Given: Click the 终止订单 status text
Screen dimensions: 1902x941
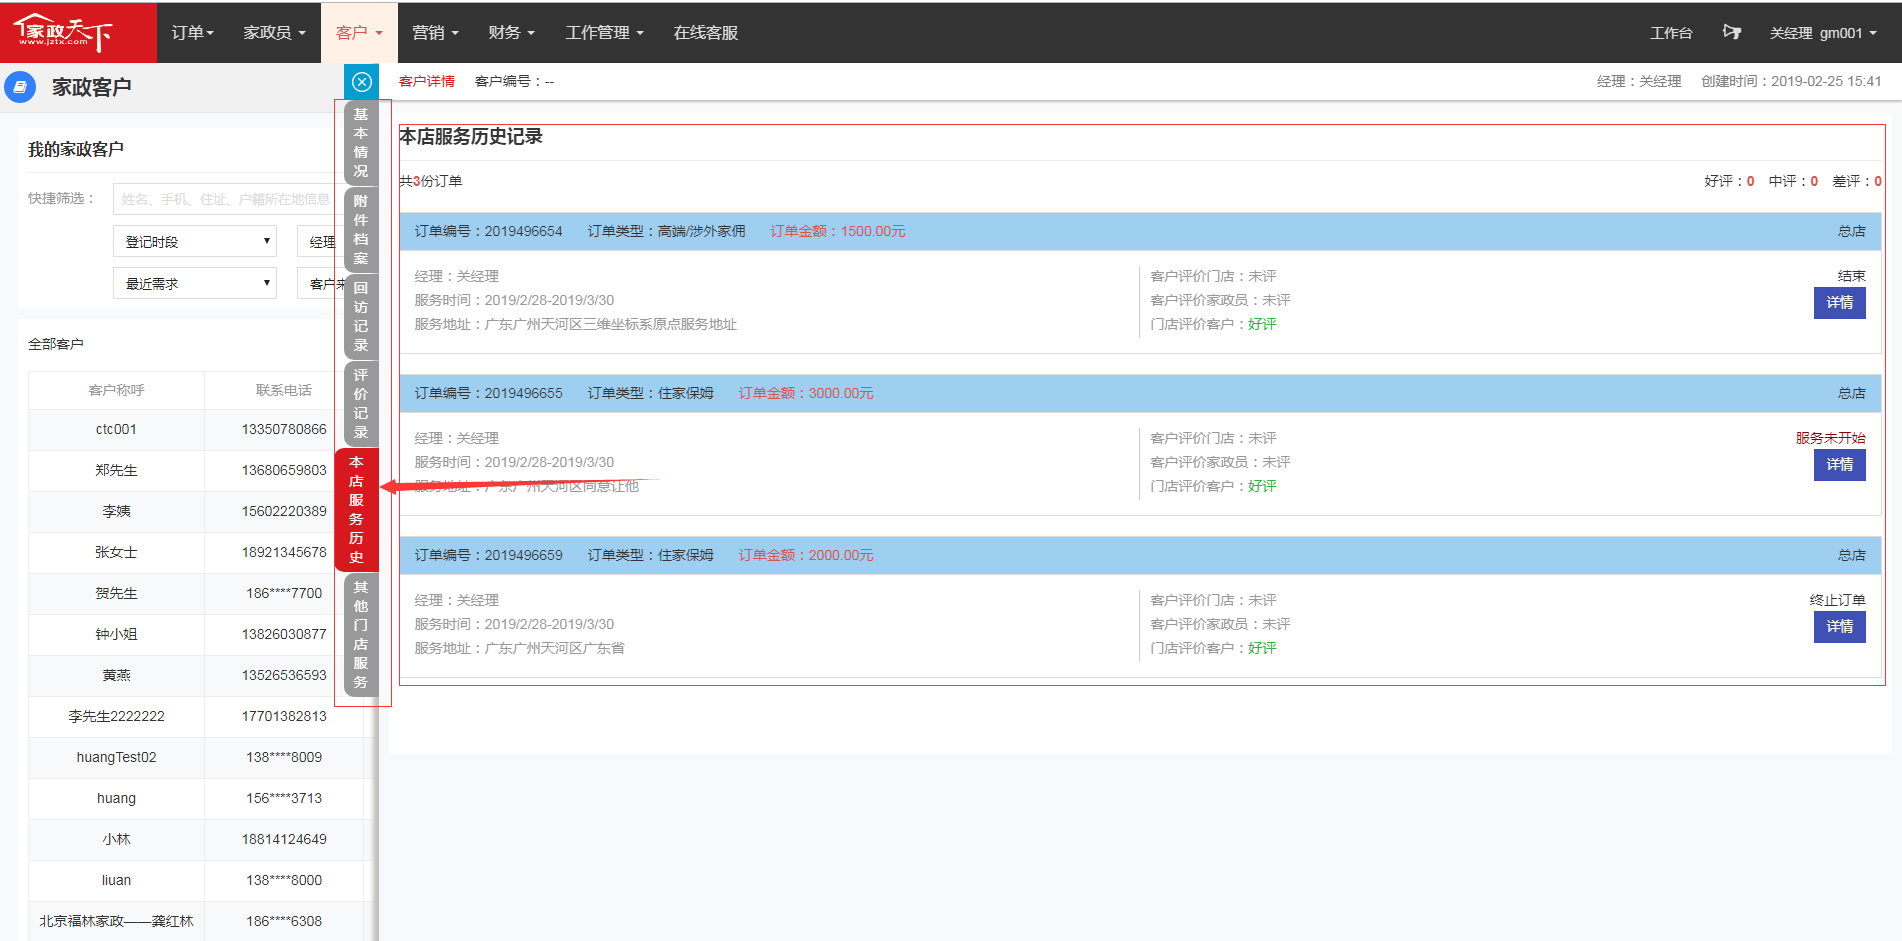Looking at the screenshot, I should 1837,600.
